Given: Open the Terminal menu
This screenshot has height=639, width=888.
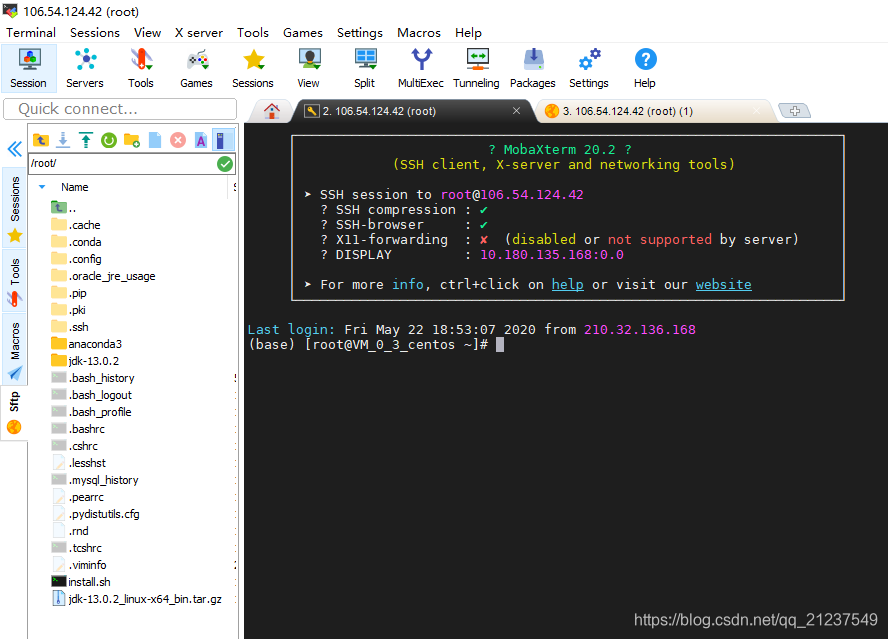Looking at the screenshot, I should click(x=31, y=33).
